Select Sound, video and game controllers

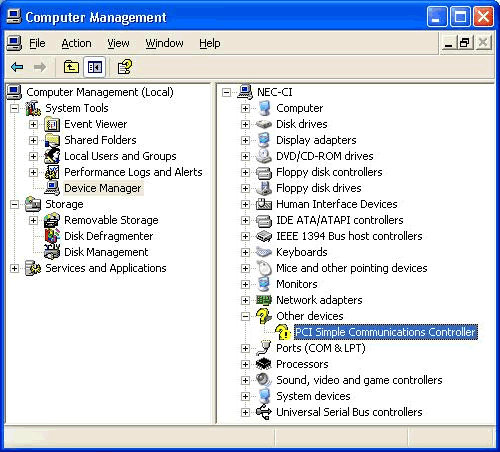click(x=359, y=380)
